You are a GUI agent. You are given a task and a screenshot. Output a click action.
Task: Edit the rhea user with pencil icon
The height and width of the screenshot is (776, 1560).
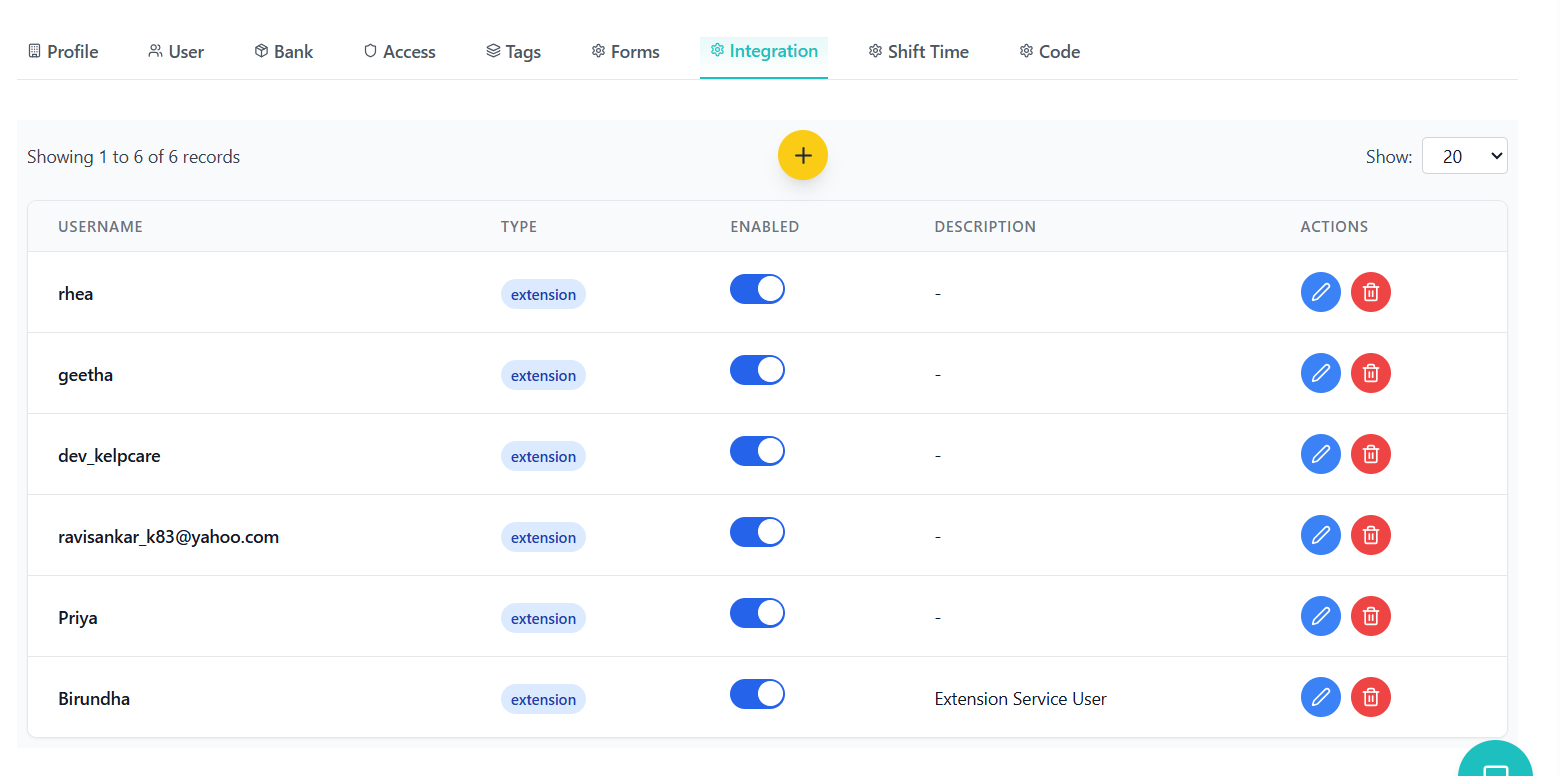1320,292
